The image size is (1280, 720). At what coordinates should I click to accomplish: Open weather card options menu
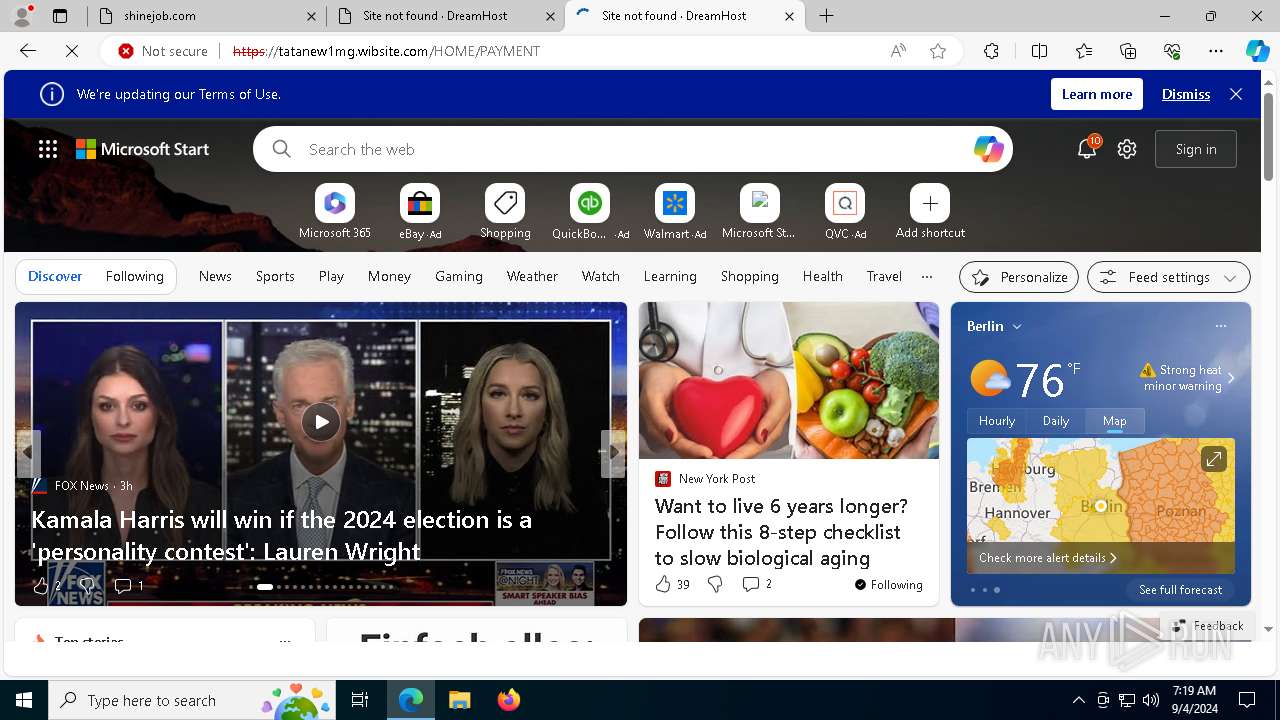pyautogui.click(x=1220, y=326)
